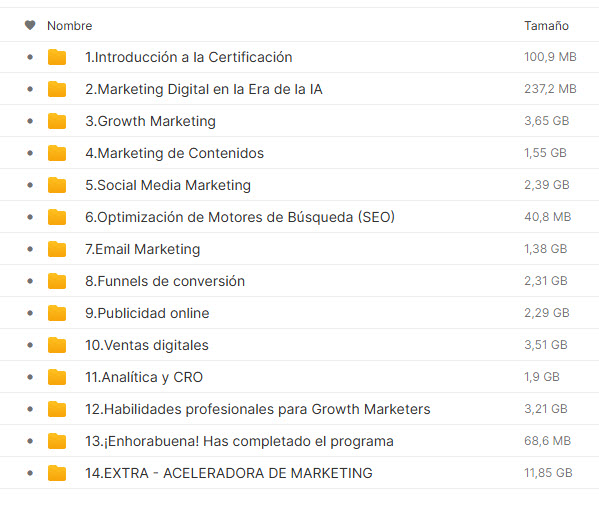This screenshot has height=515, width=599.
Task: Click folder icon for 3.Growth Marketing
Action: point(57,121)
